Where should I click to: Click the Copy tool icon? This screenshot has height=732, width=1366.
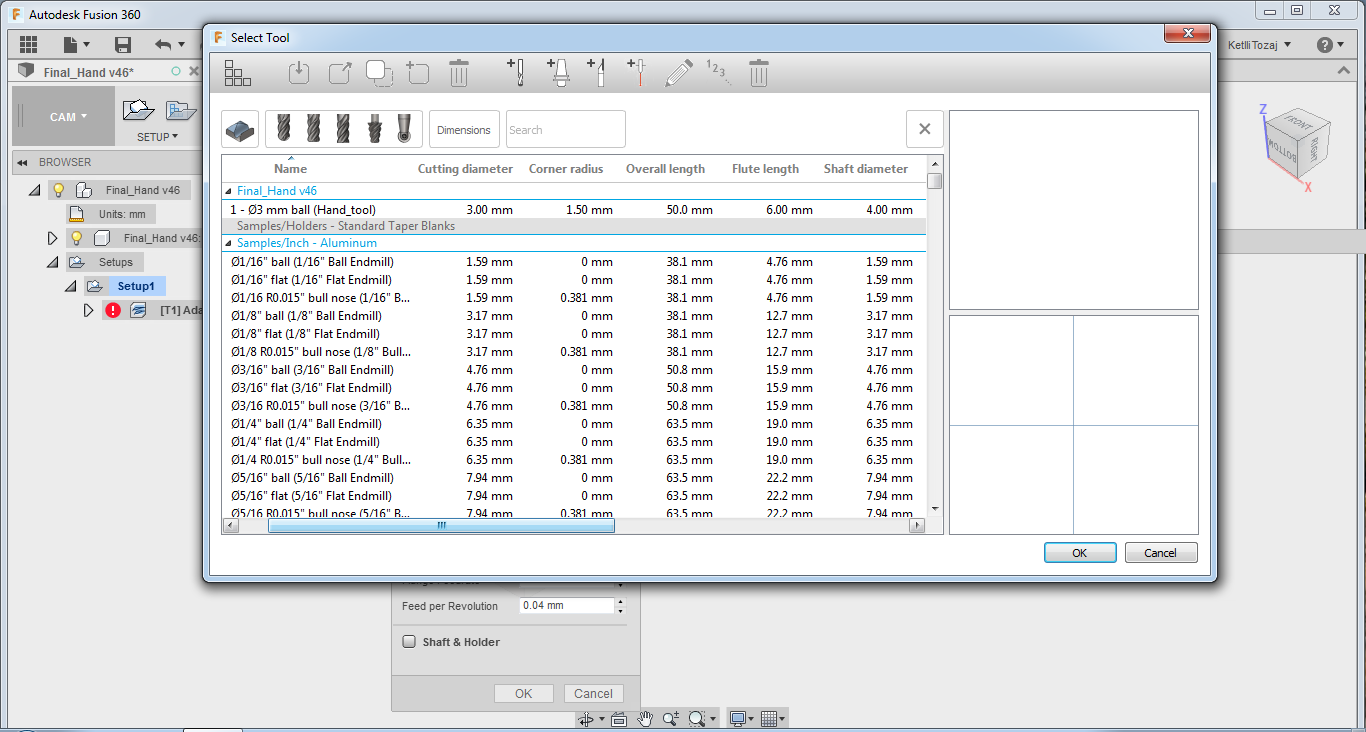click(379, 73)
